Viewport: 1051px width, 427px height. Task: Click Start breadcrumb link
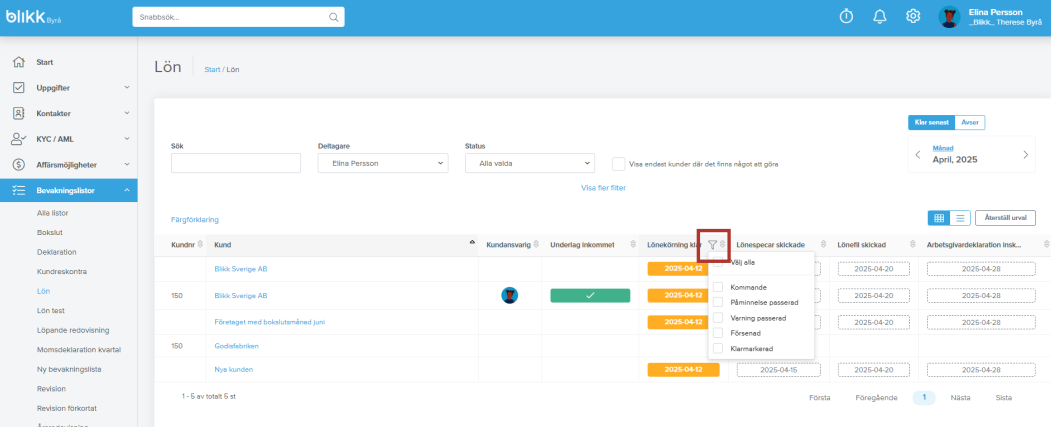pos(212,70)
